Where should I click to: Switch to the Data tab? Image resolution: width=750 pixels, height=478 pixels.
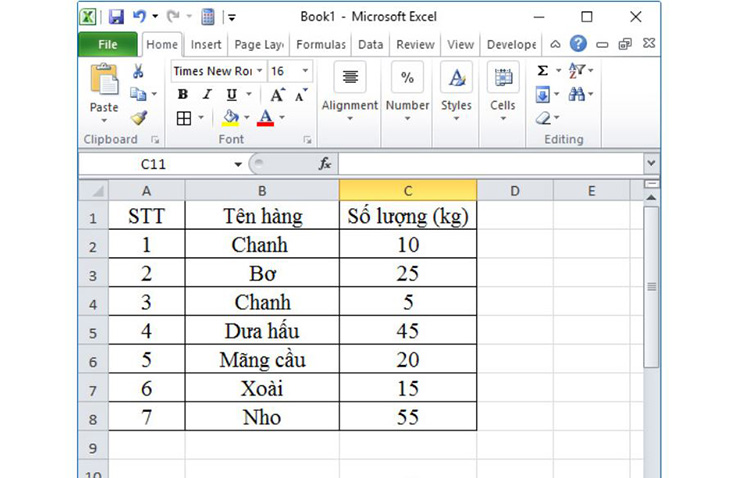tap(371, 44)
